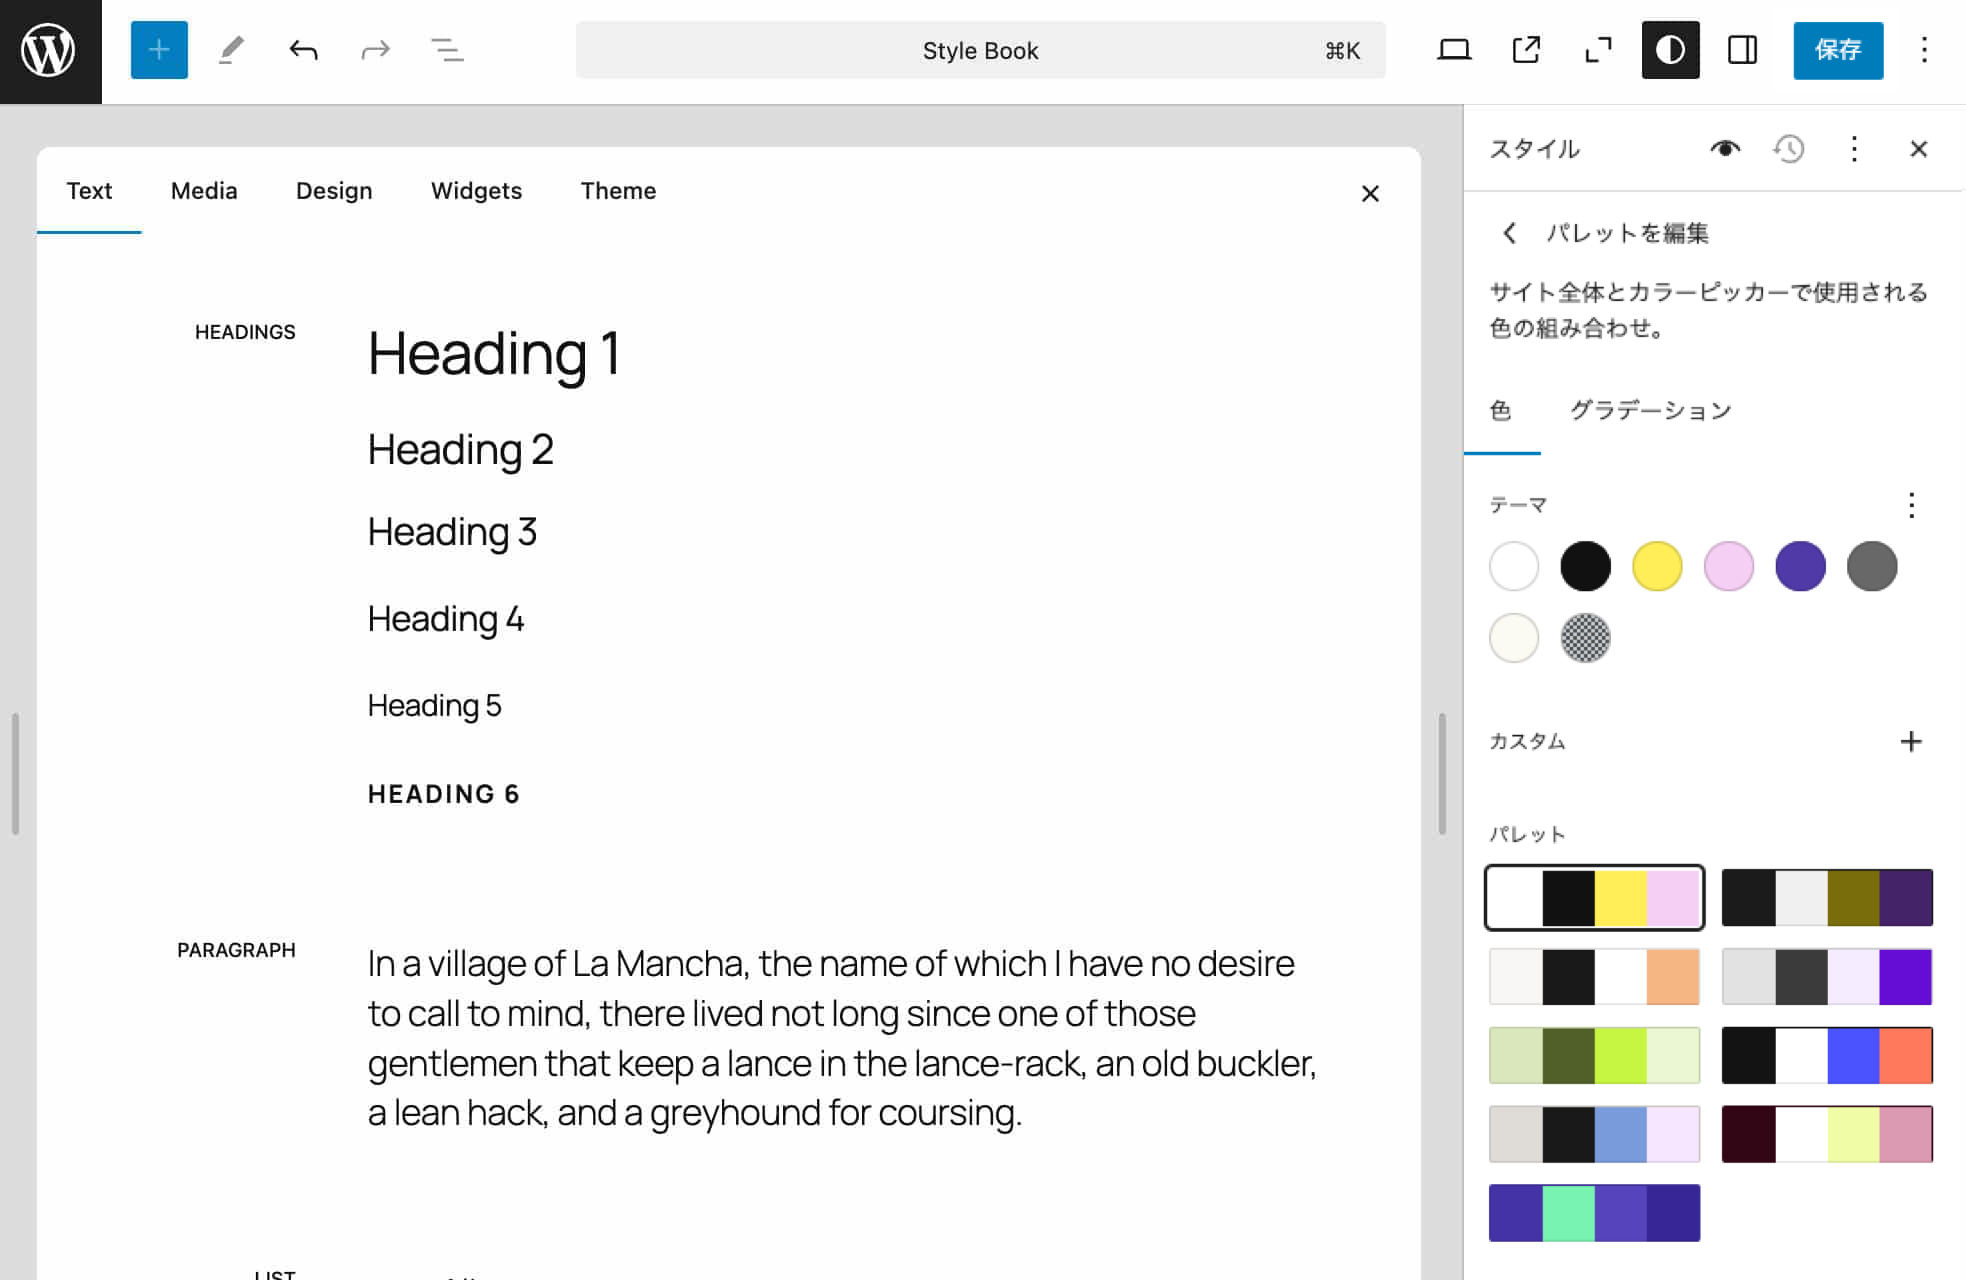
Task: Select the Theme tab
Action: coord(618,191)
